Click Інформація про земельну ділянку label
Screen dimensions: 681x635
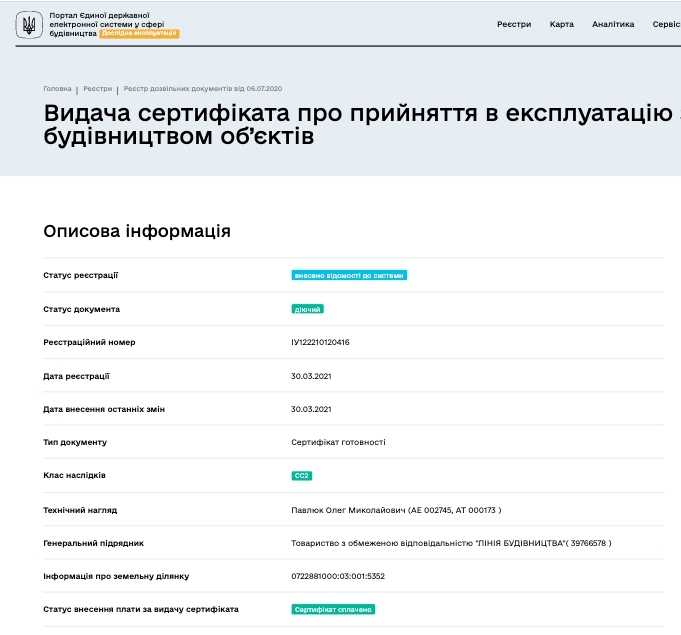[x=116, y=576]
